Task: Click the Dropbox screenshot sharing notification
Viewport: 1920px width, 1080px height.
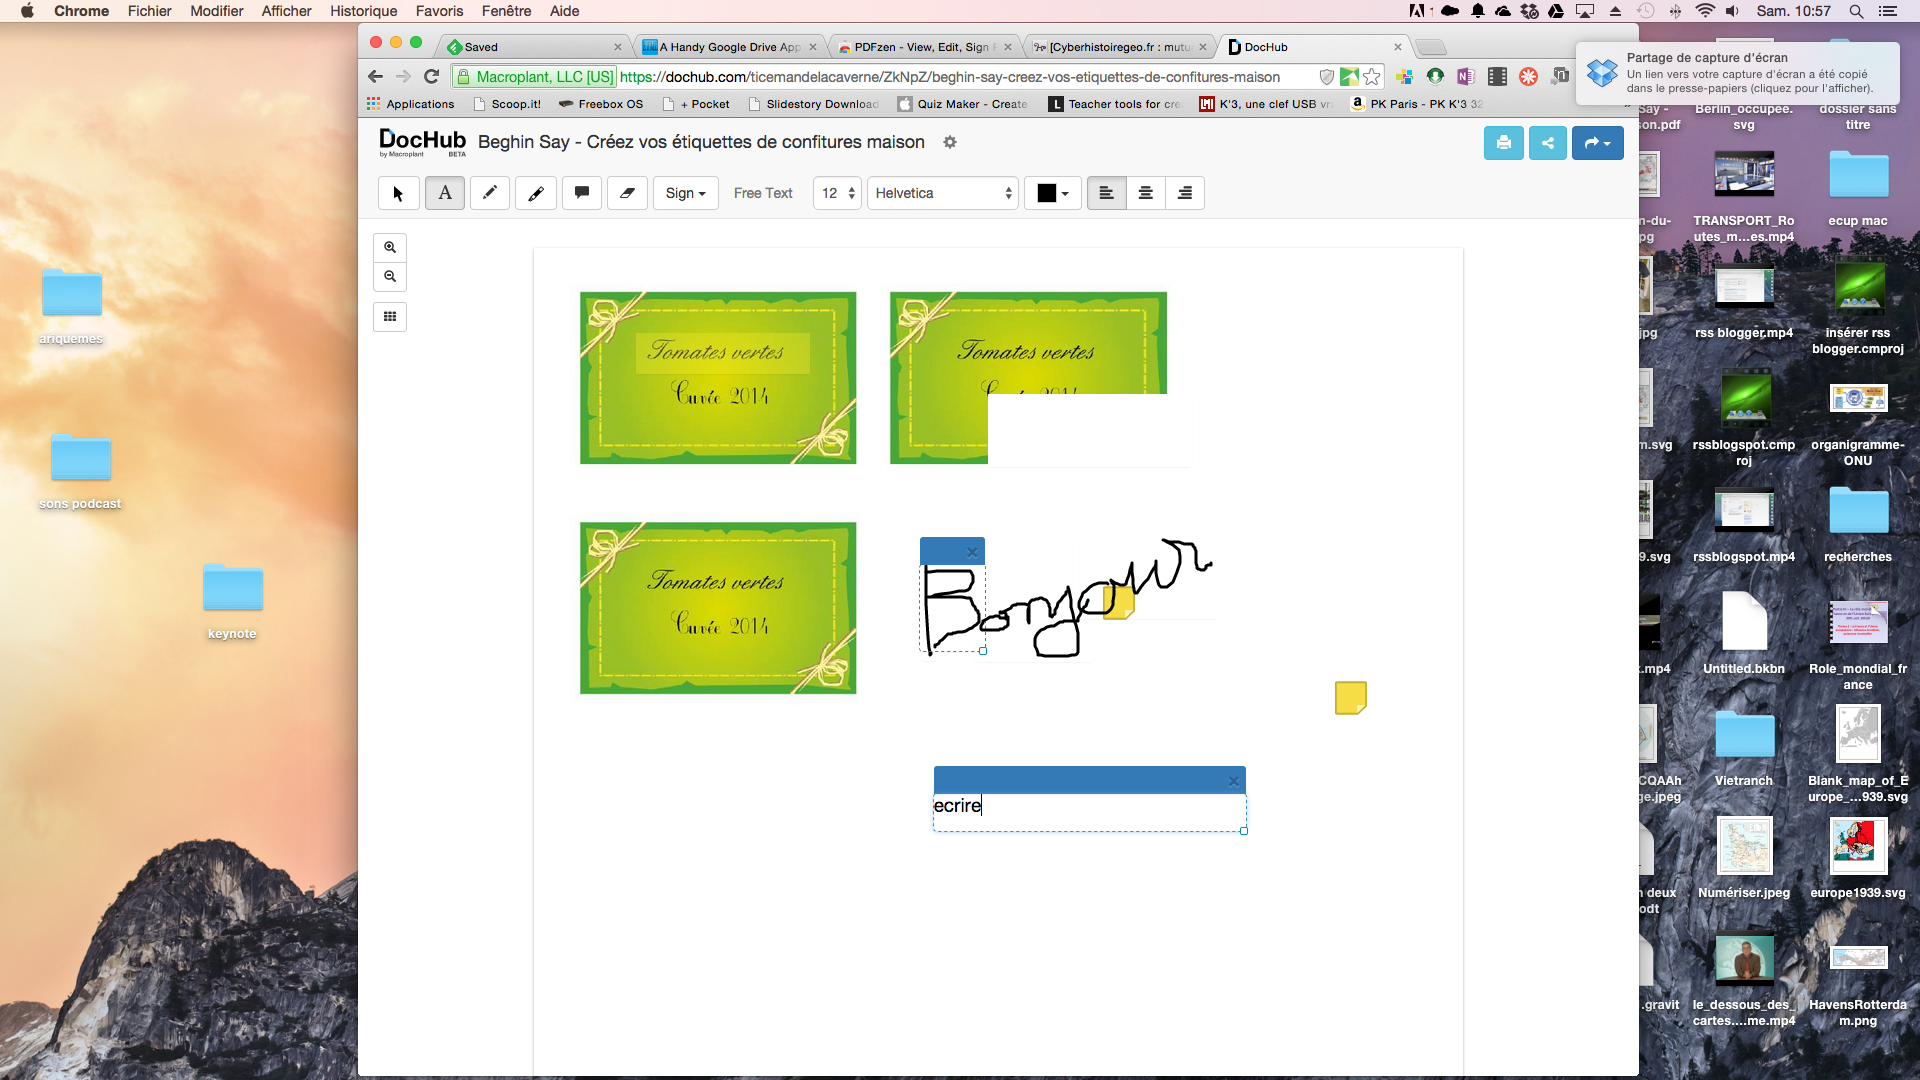Action: tap(1737, 73)
